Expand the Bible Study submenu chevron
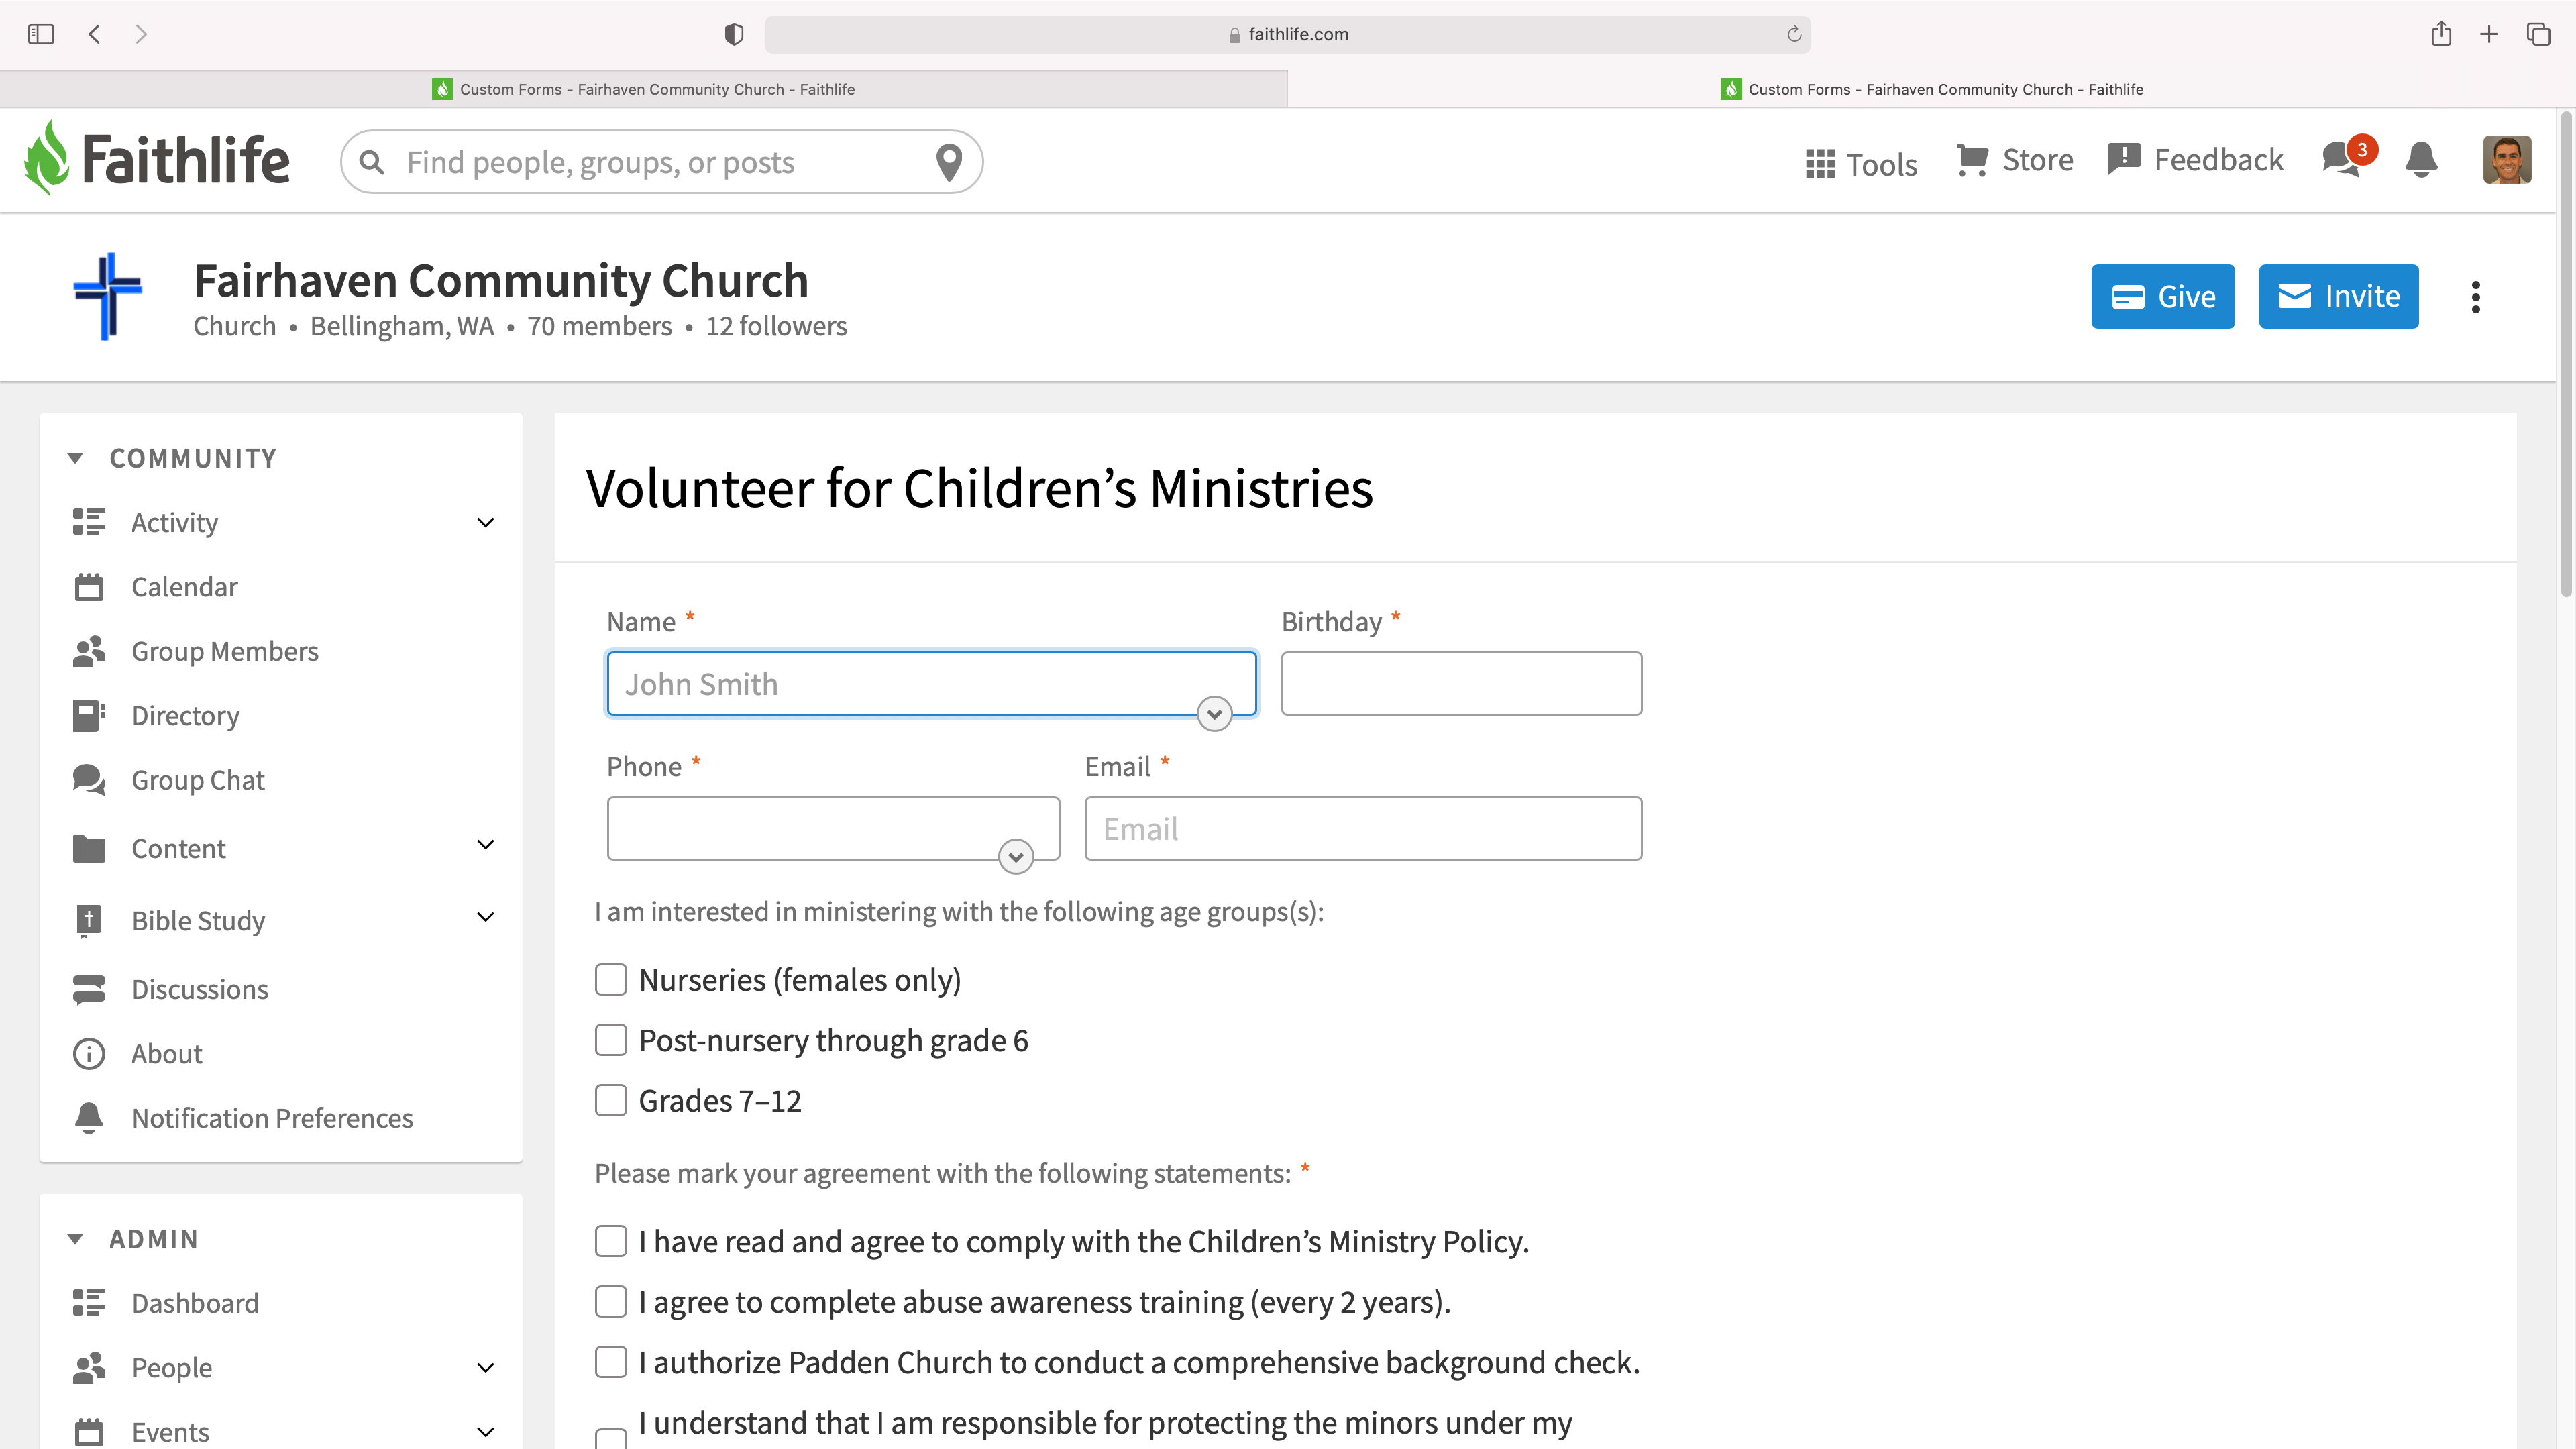This screenshot has width=2576, height=1449. point(486,917)
